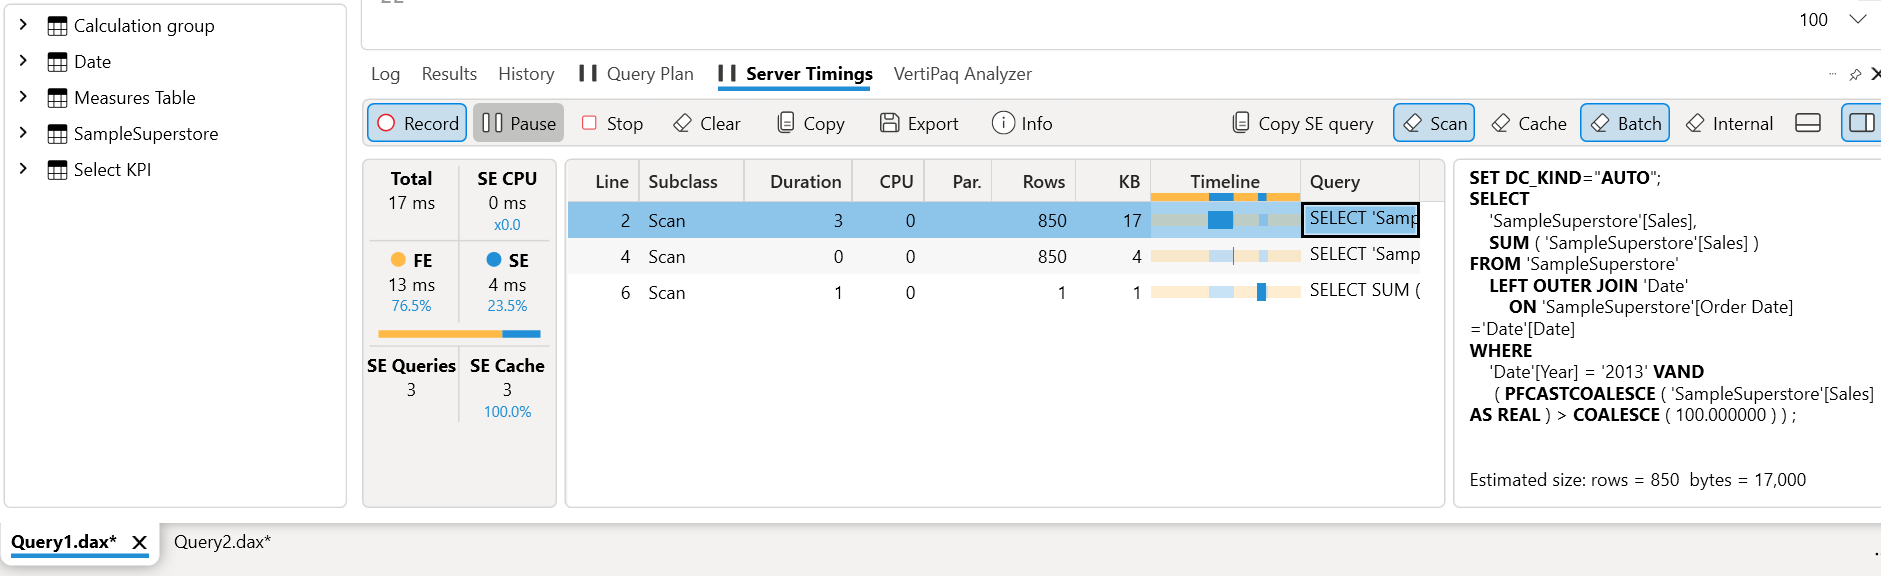Switch to the VertiPaq Analyzer tab
Viewport: 1881px width, 576px height.
tap(962, 74)
